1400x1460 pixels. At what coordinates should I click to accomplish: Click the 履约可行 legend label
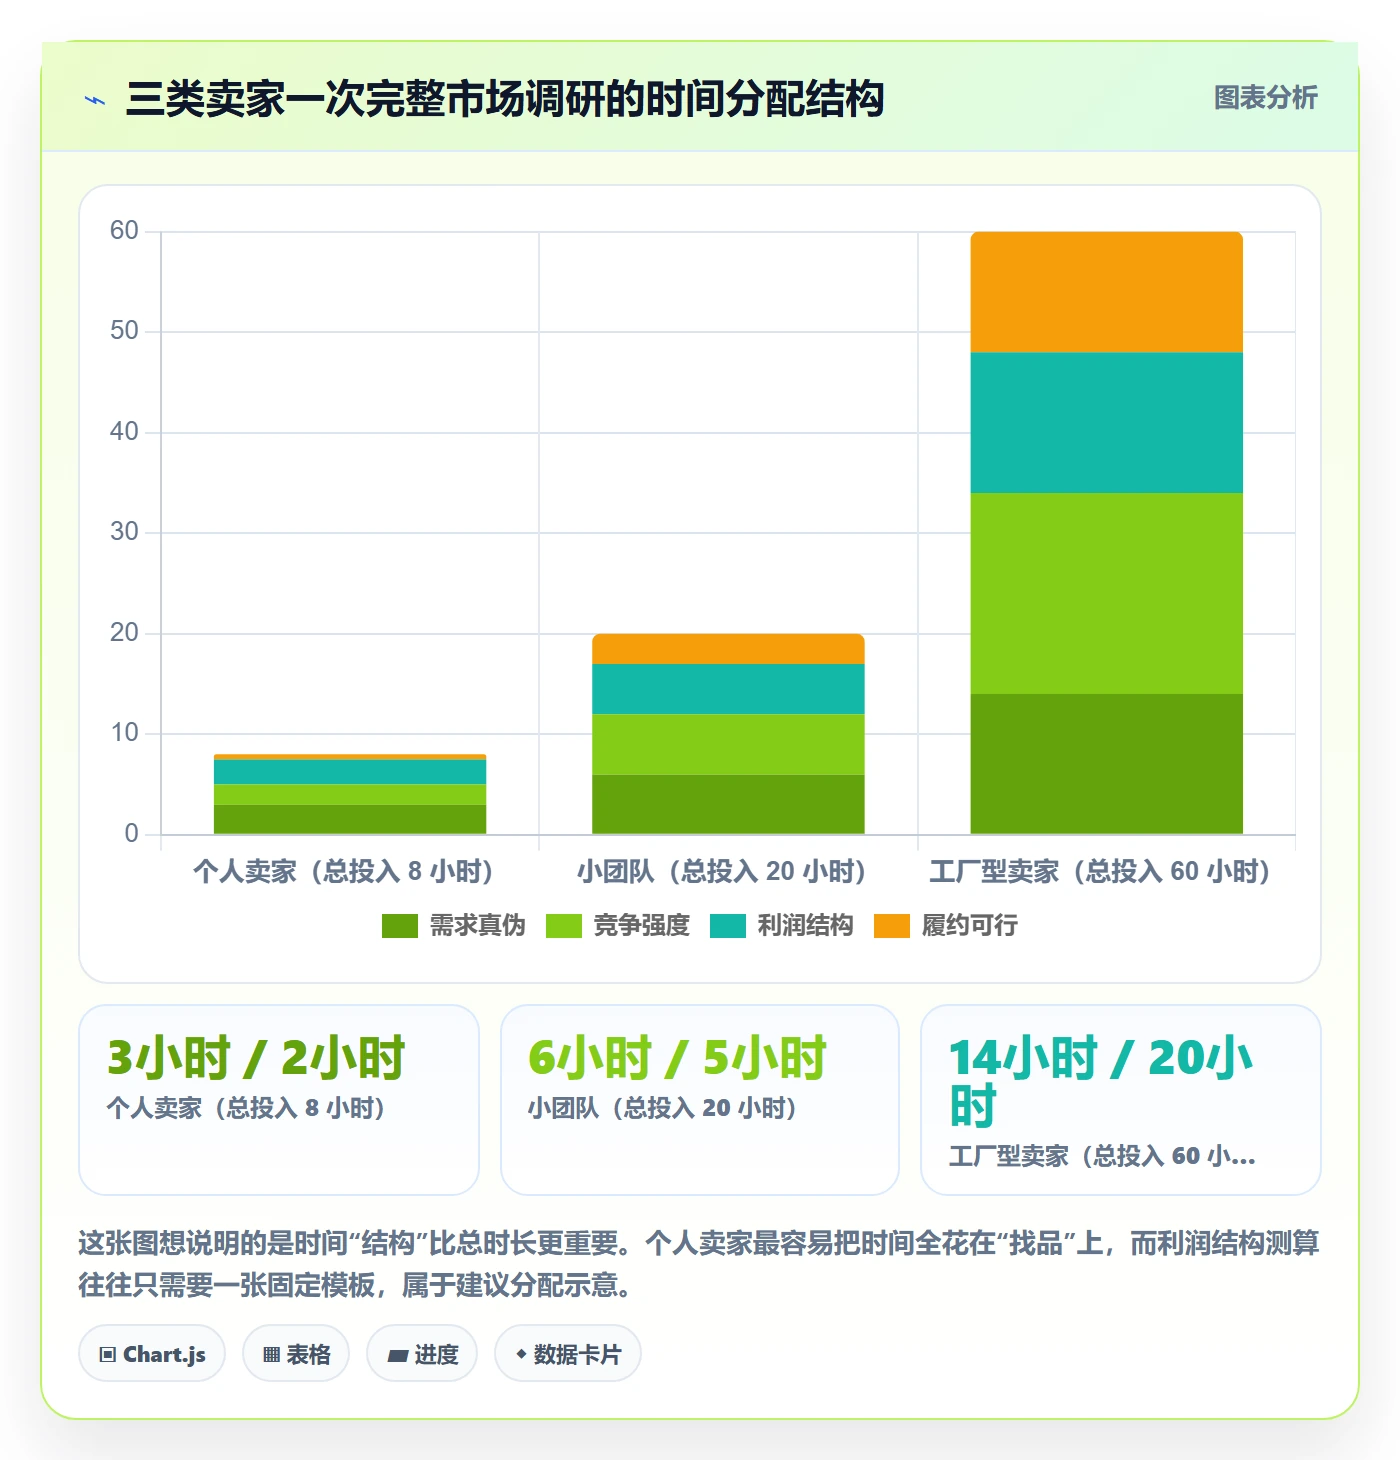(x=969, y=926)
